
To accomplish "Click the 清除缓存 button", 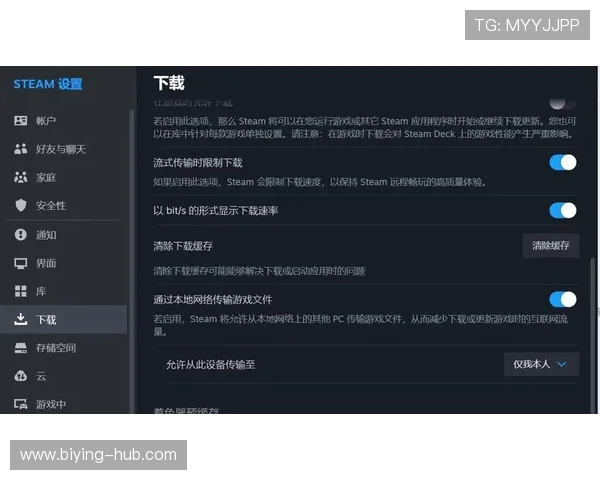I will 551,245.
